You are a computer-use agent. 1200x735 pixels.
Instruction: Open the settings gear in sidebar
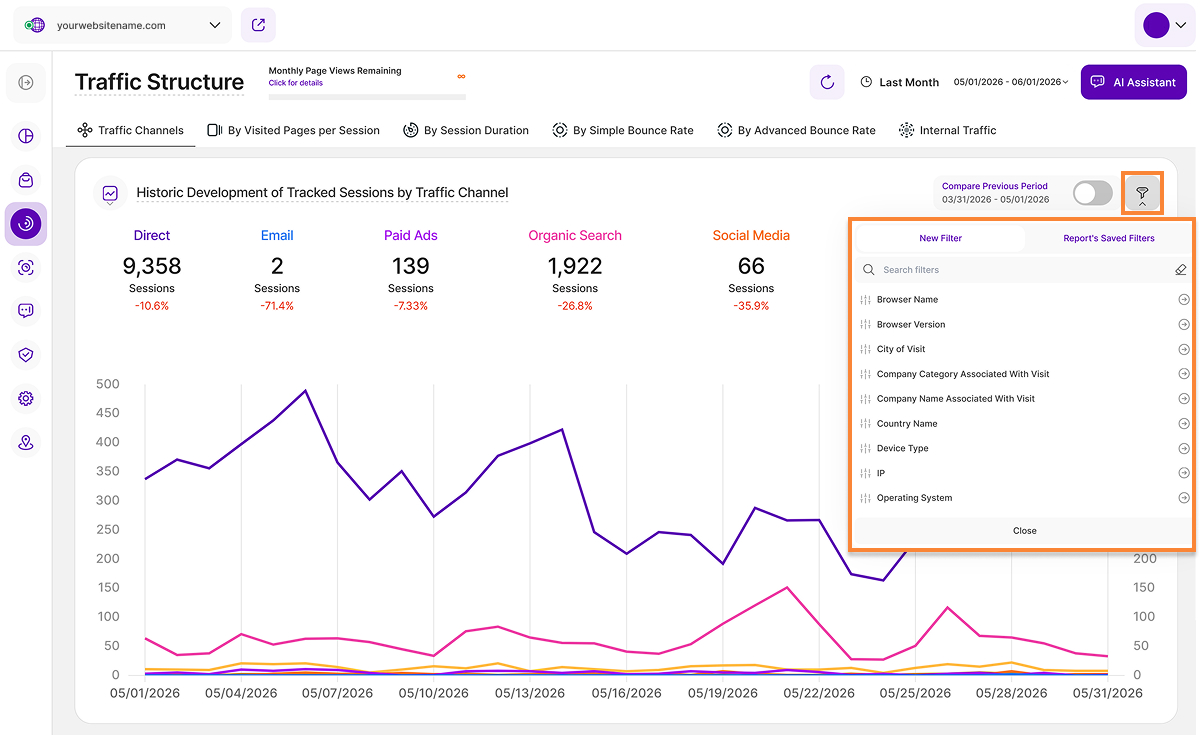(26, 398)
